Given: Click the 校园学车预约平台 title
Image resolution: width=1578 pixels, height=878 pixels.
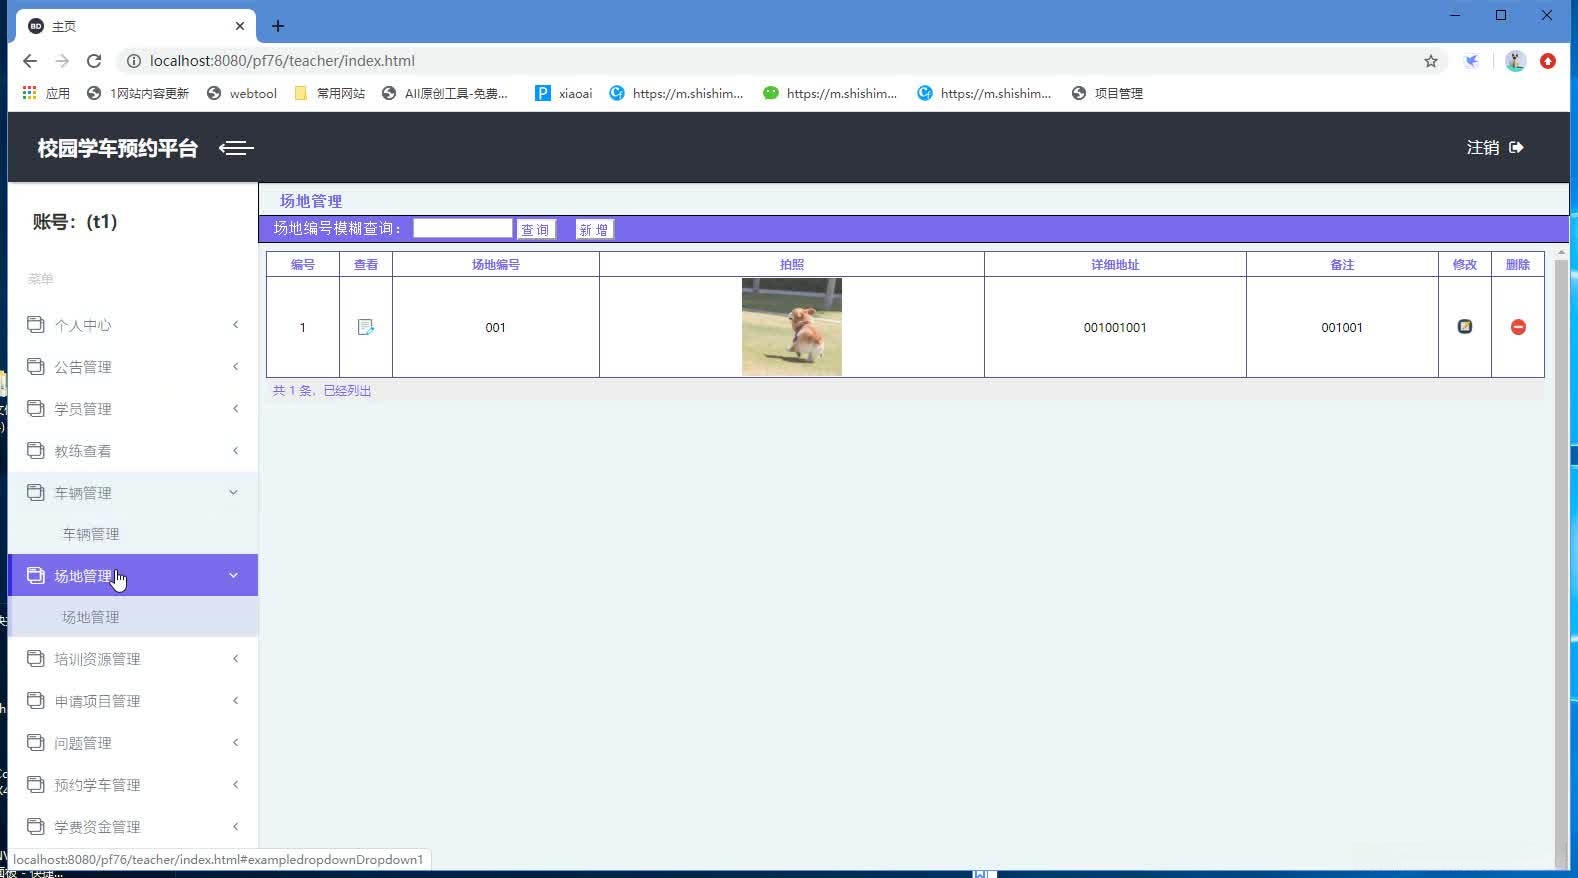Looking at the screenshot, I should tap(118, 148).
